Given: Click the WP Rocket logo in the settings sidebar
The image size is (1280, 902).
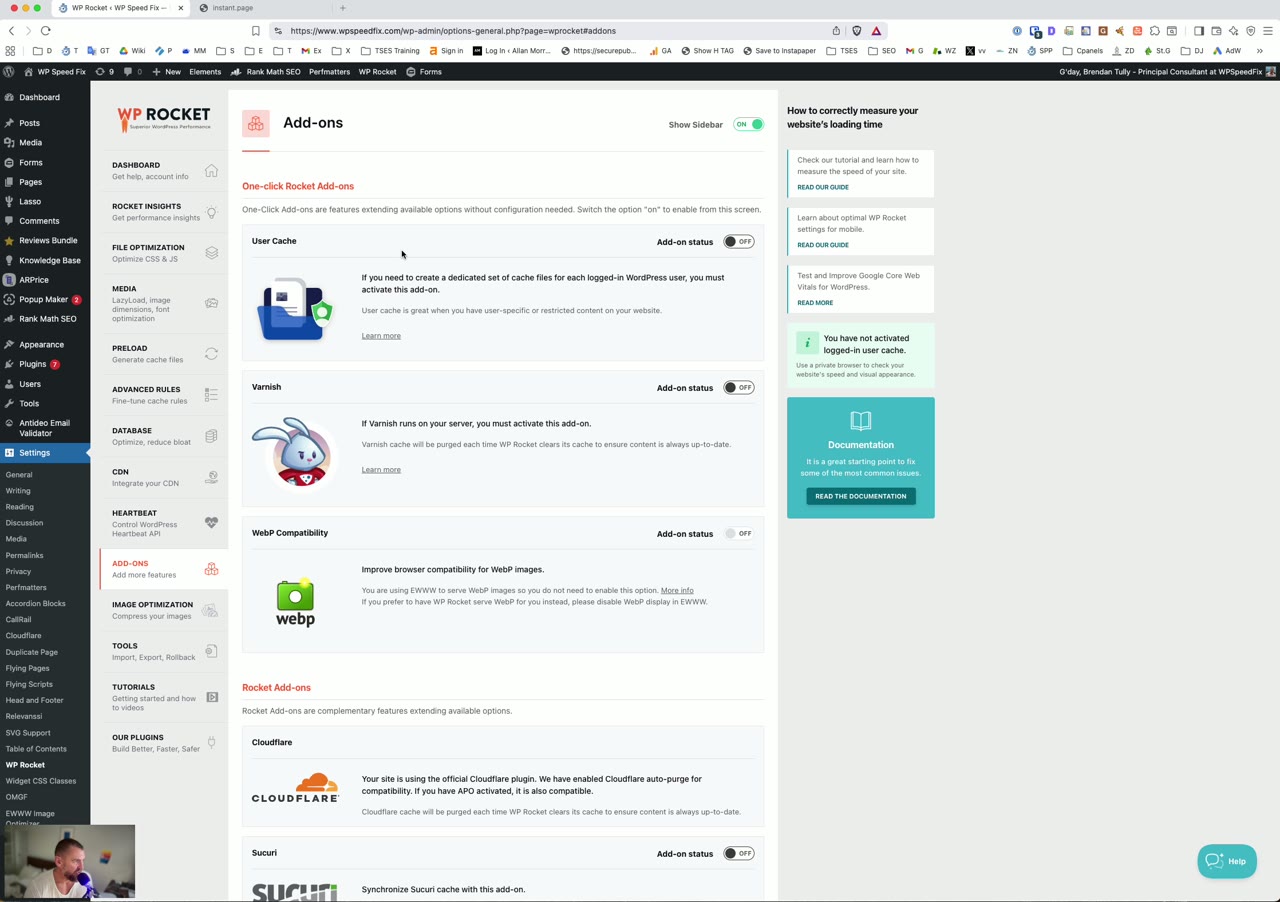Looking at the screenshot, I should click(x=163, y=117).
